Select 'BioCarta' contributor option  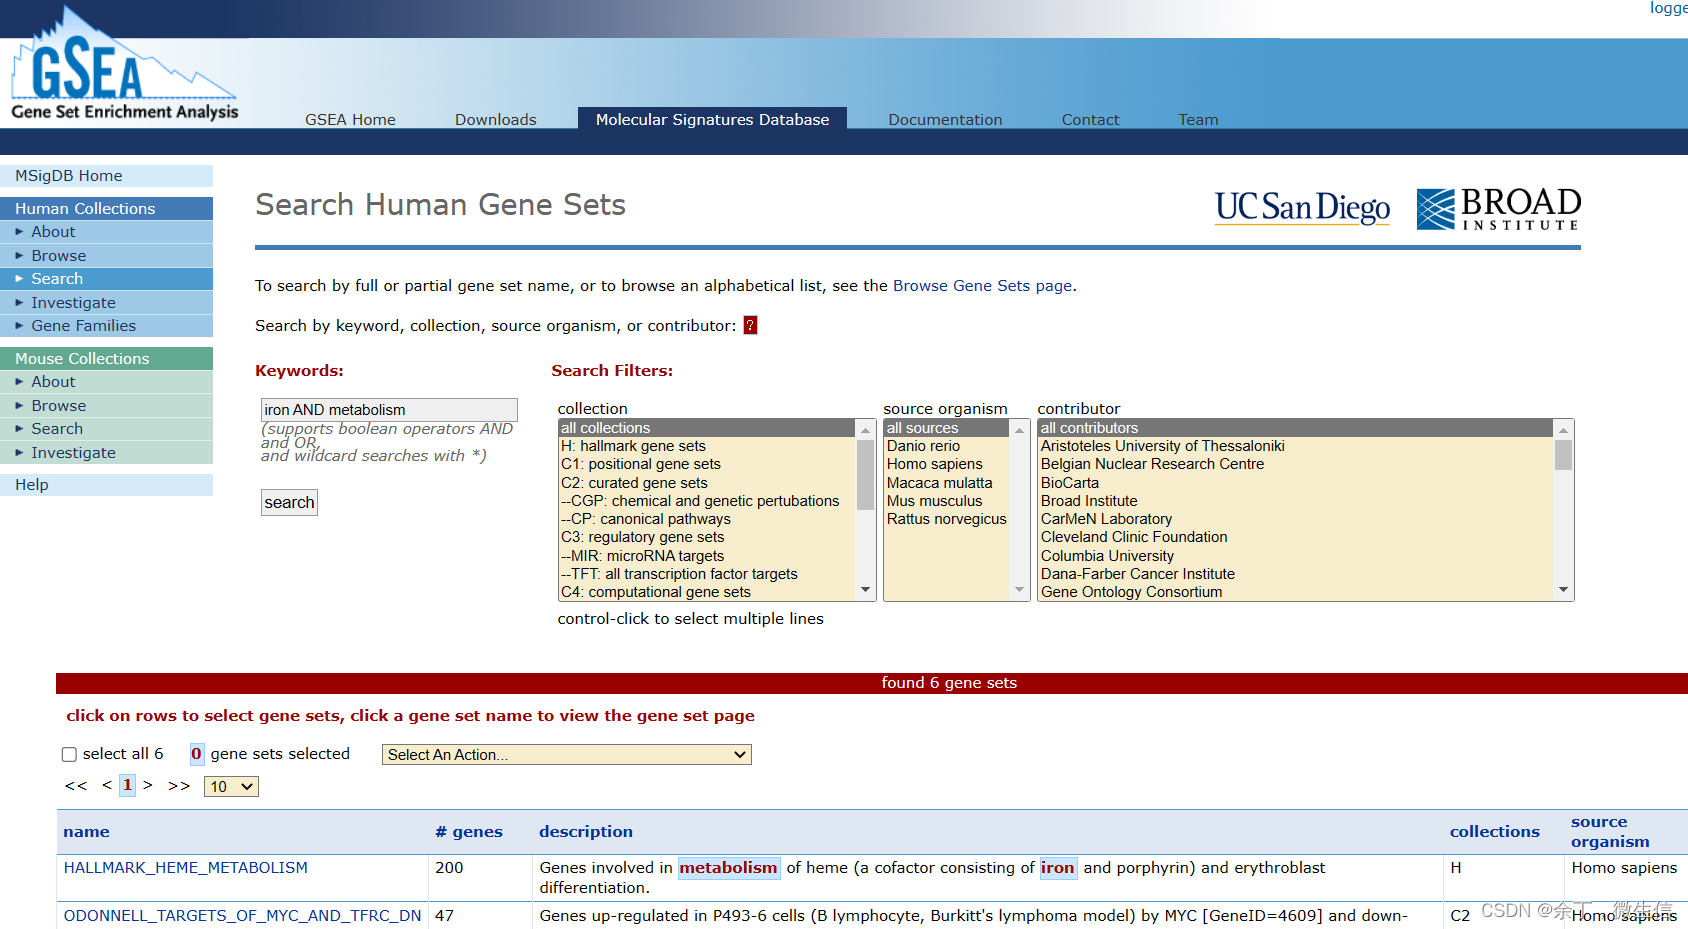point(1296,483)
